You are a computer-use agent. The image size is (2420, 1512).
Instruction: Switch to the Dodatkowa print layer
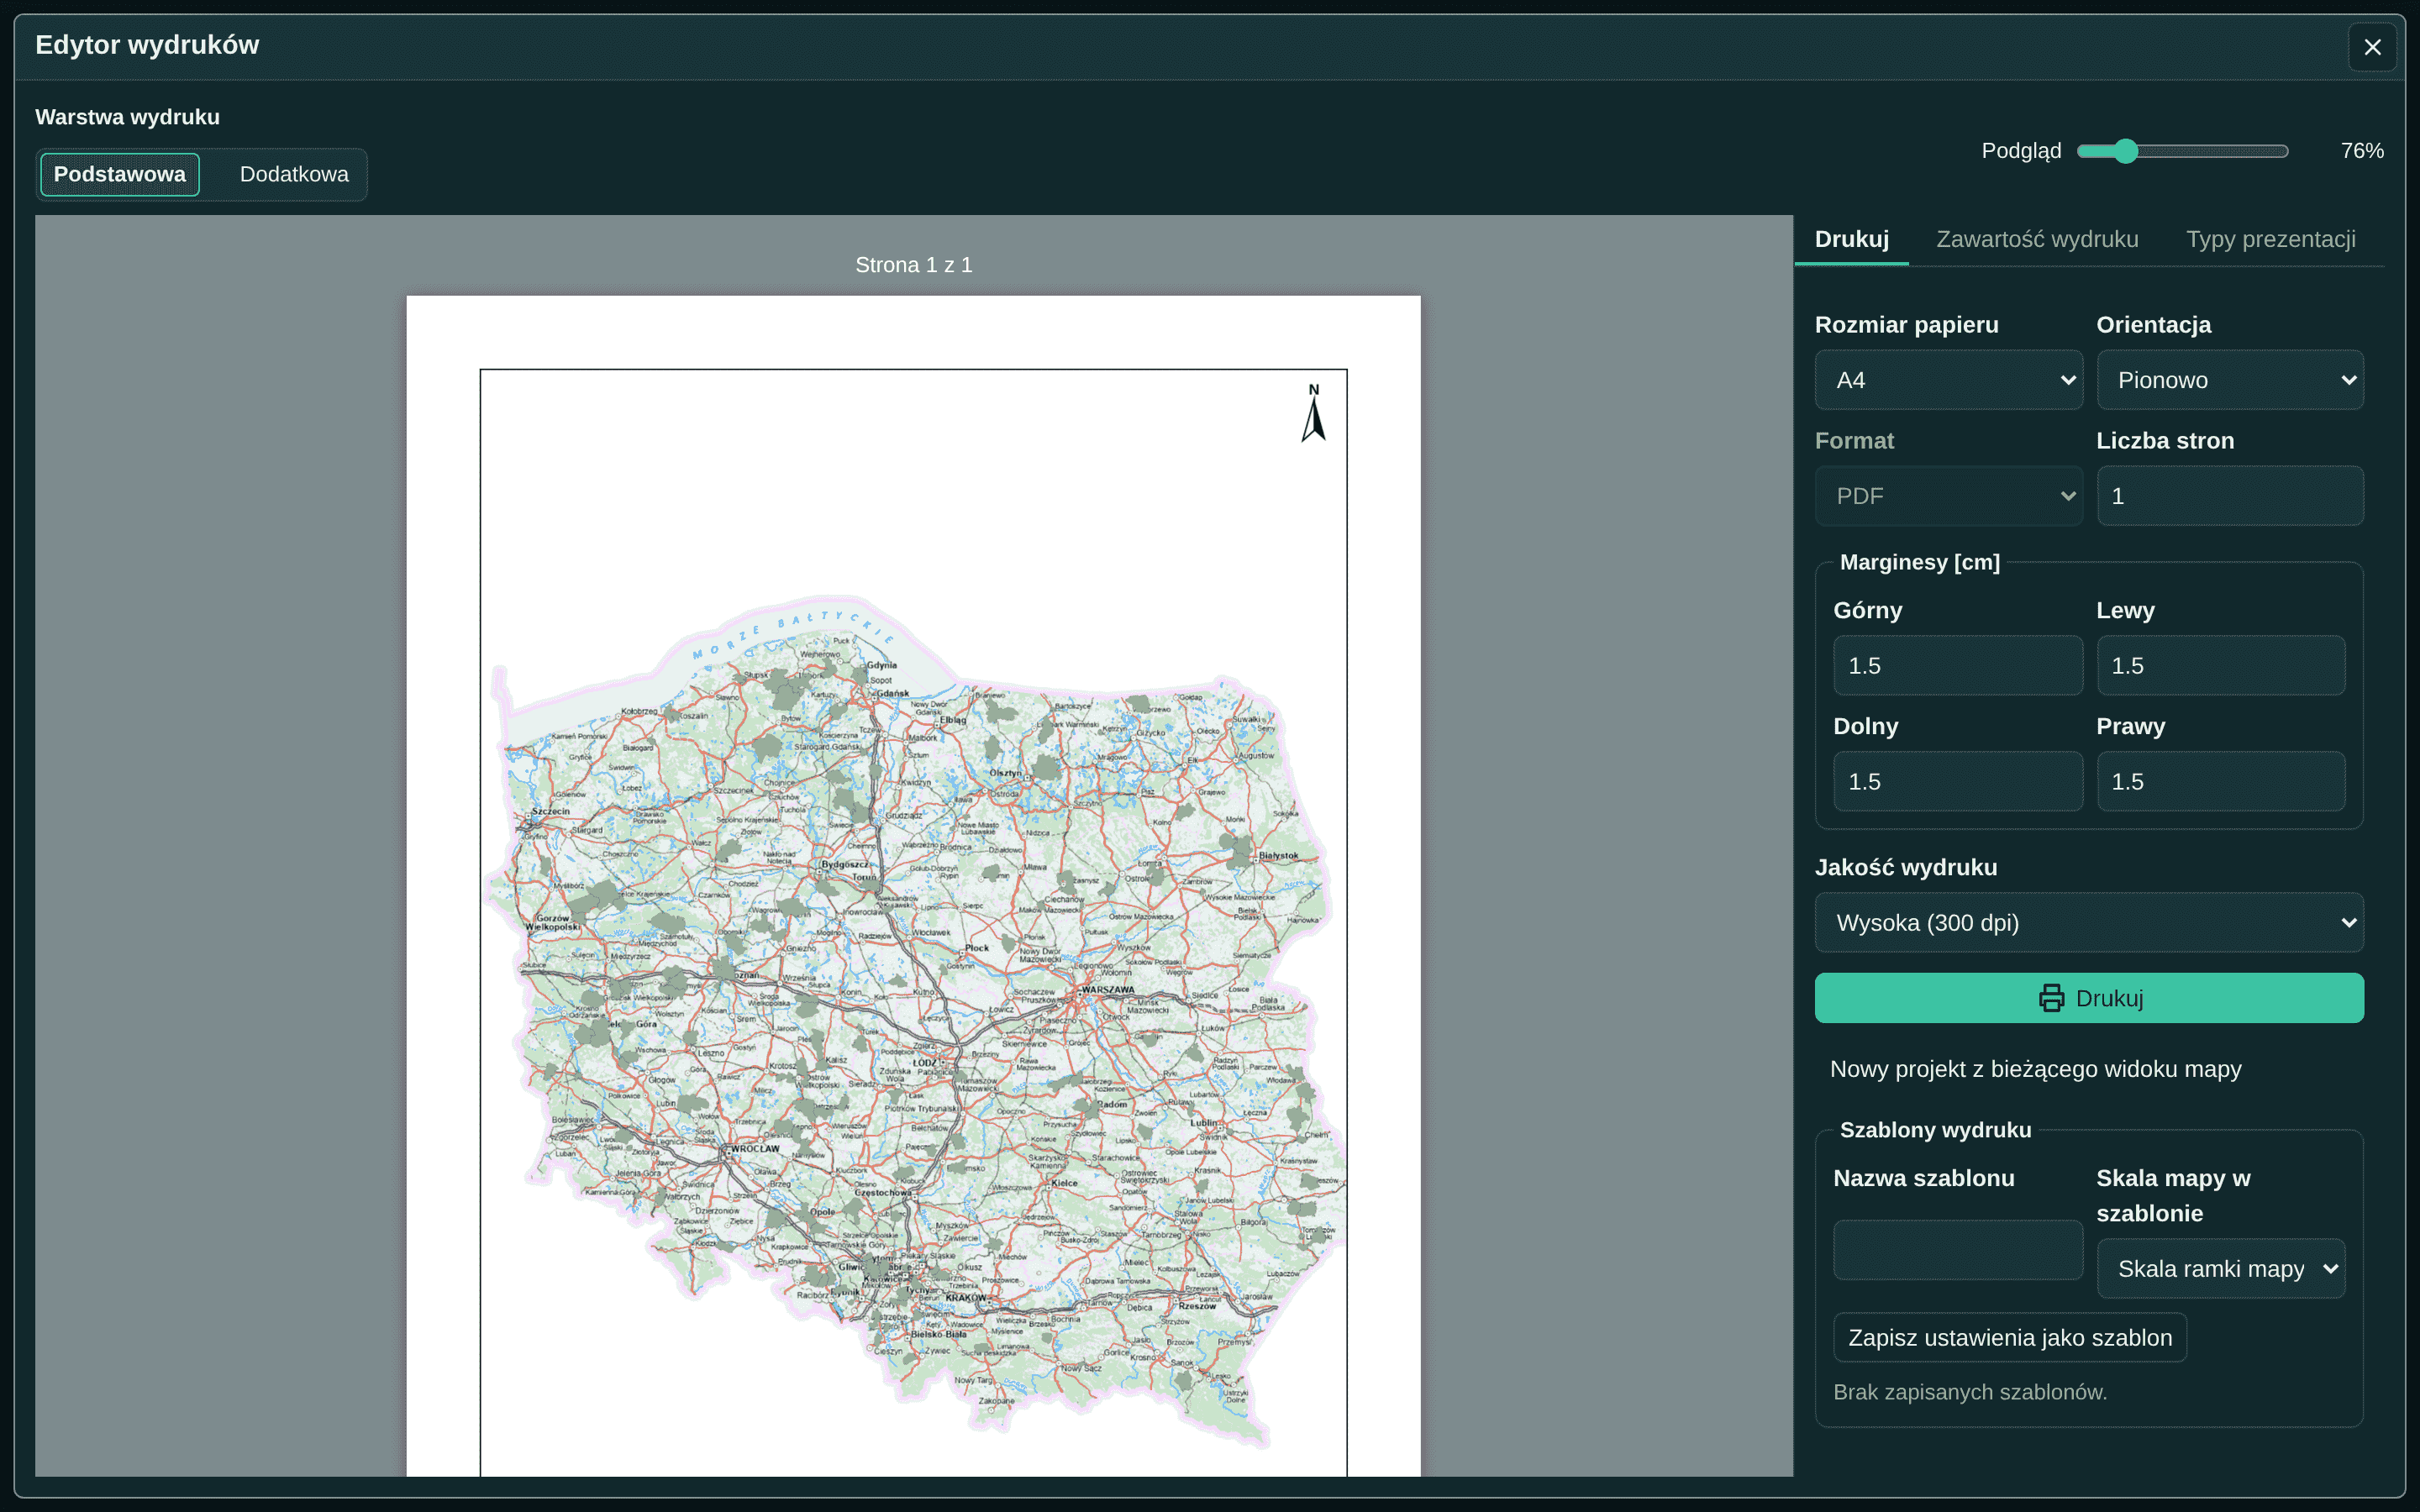click(294, 174)
